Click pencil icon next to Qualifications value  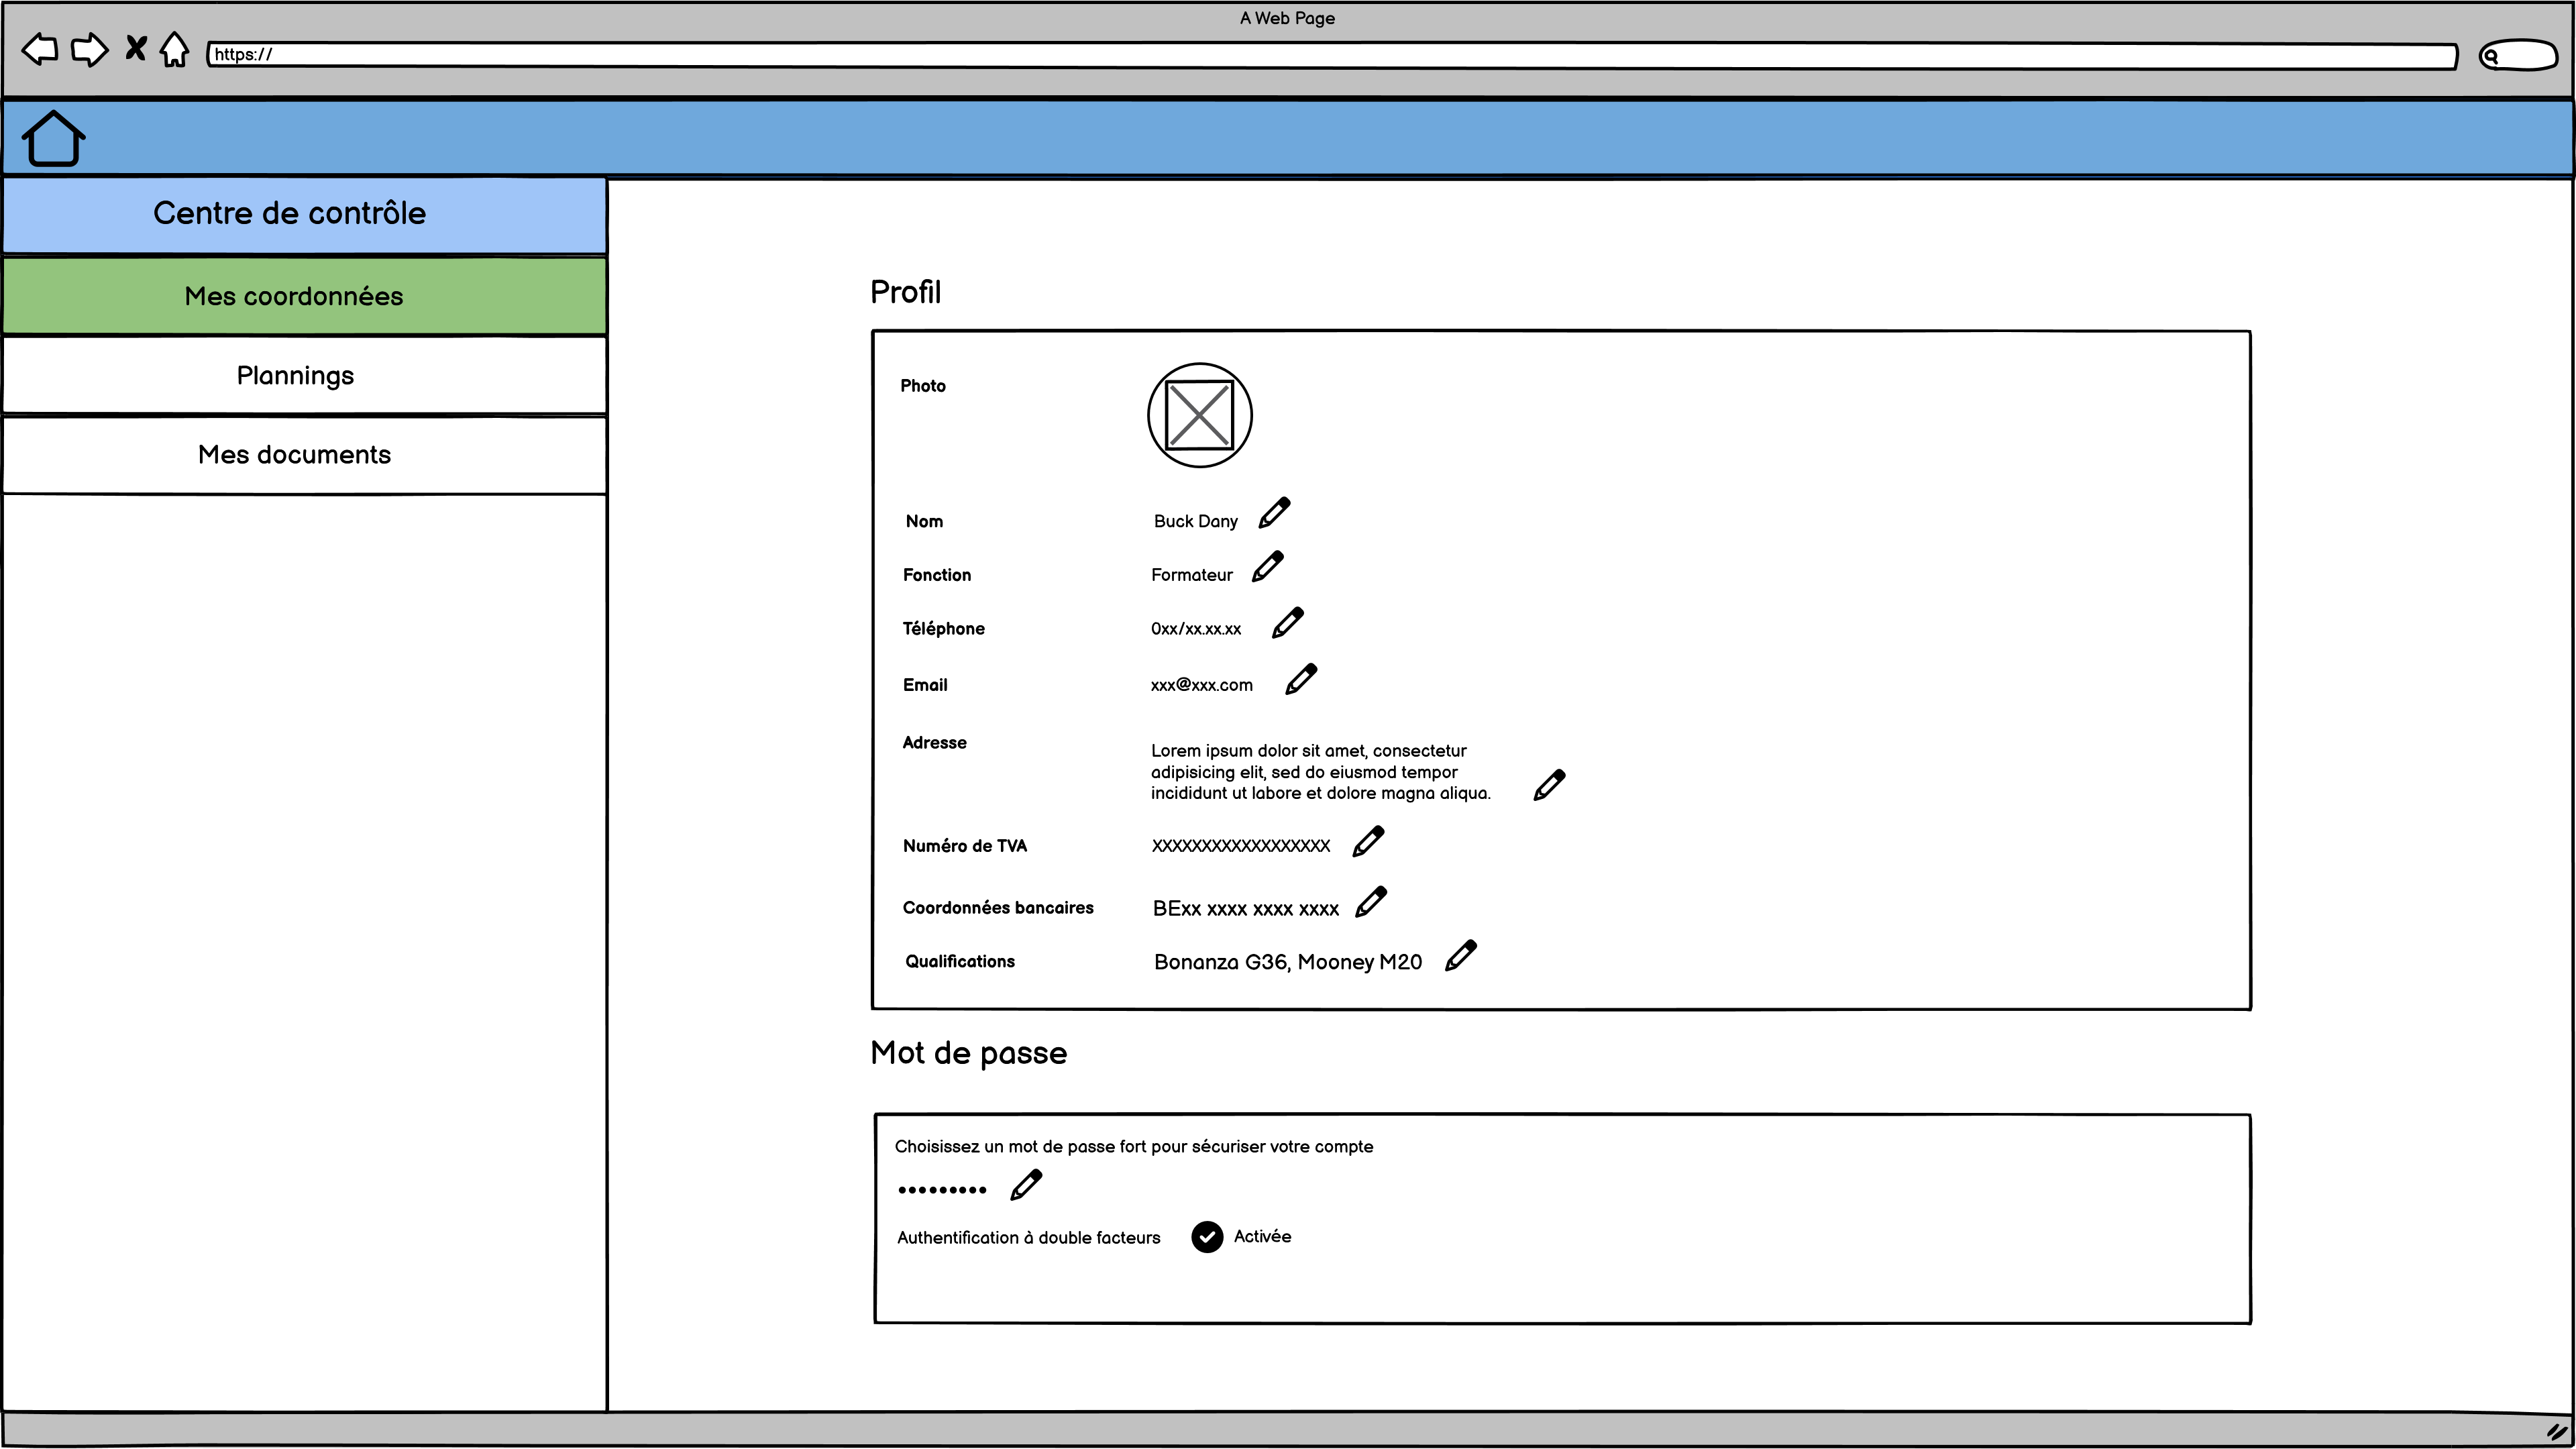1461,955
